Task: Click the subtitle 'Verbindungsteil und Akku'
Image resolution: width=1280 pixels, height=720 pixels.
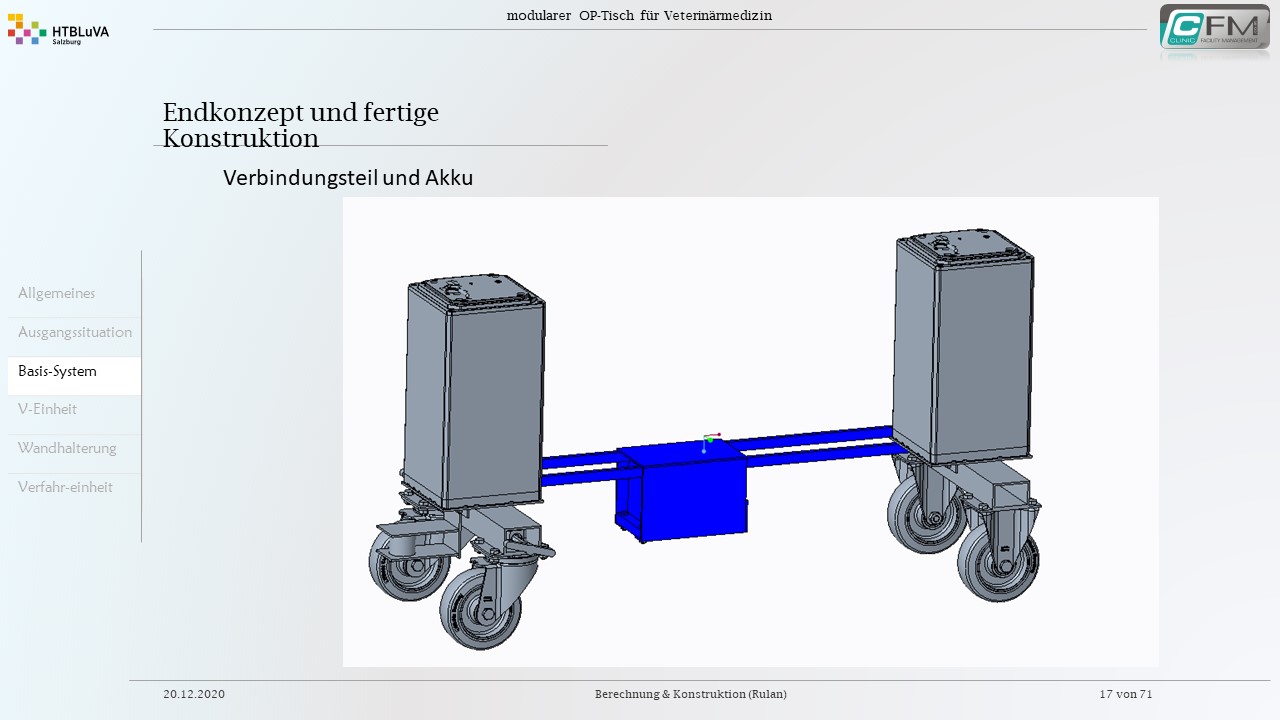Action: pos(348,178)
